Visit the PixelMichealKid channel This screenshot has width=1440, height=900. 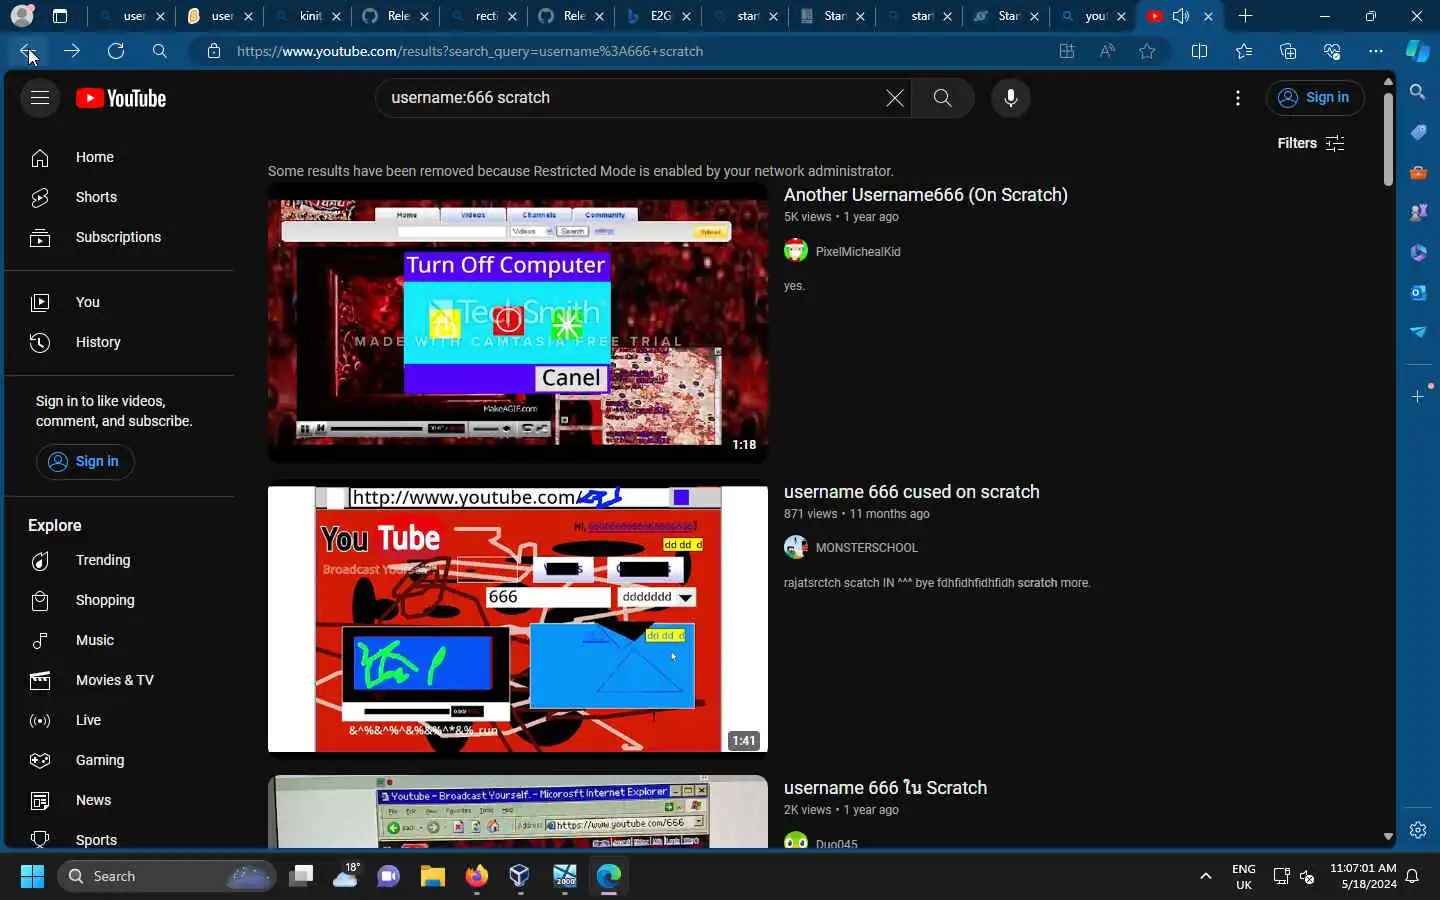tap(858, 252)
